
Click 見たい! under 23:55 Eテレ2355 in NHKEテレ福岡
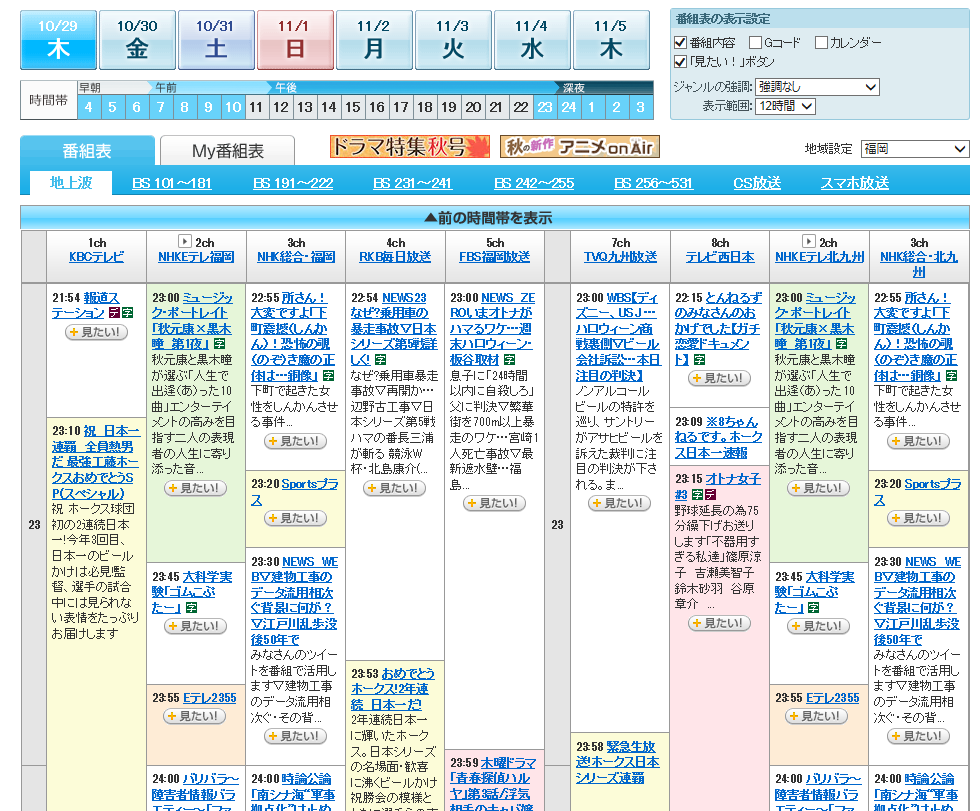pyautogui.click(x=194, y=716)
